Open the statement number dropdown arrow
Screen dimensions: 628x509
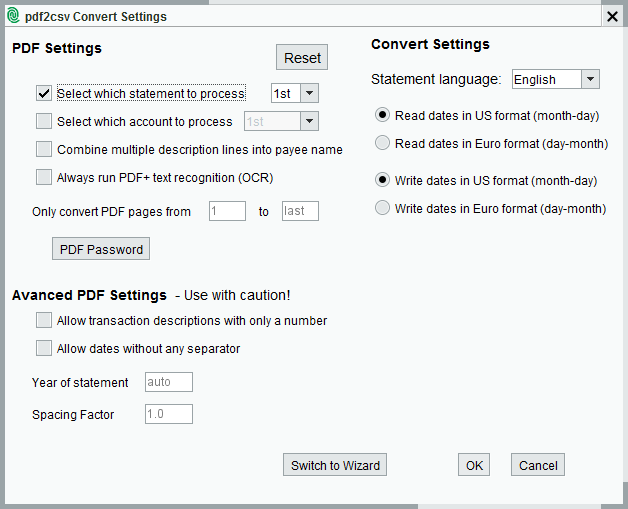click(310, 93)
